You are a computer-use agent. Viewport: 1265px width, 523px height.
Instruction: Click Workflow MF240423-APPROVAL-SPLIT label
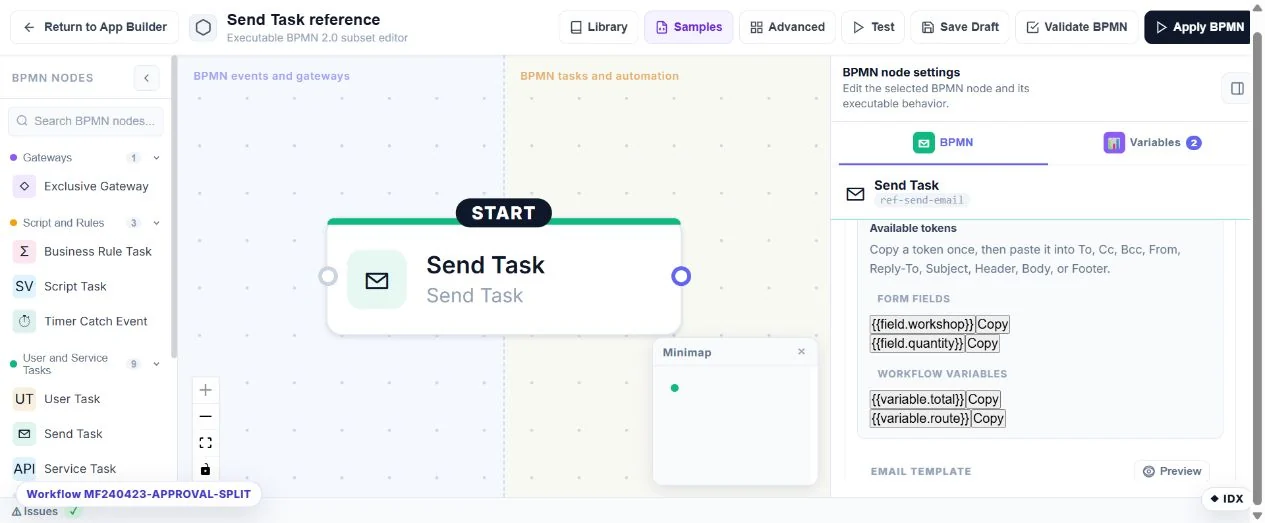tap(139, 494)
